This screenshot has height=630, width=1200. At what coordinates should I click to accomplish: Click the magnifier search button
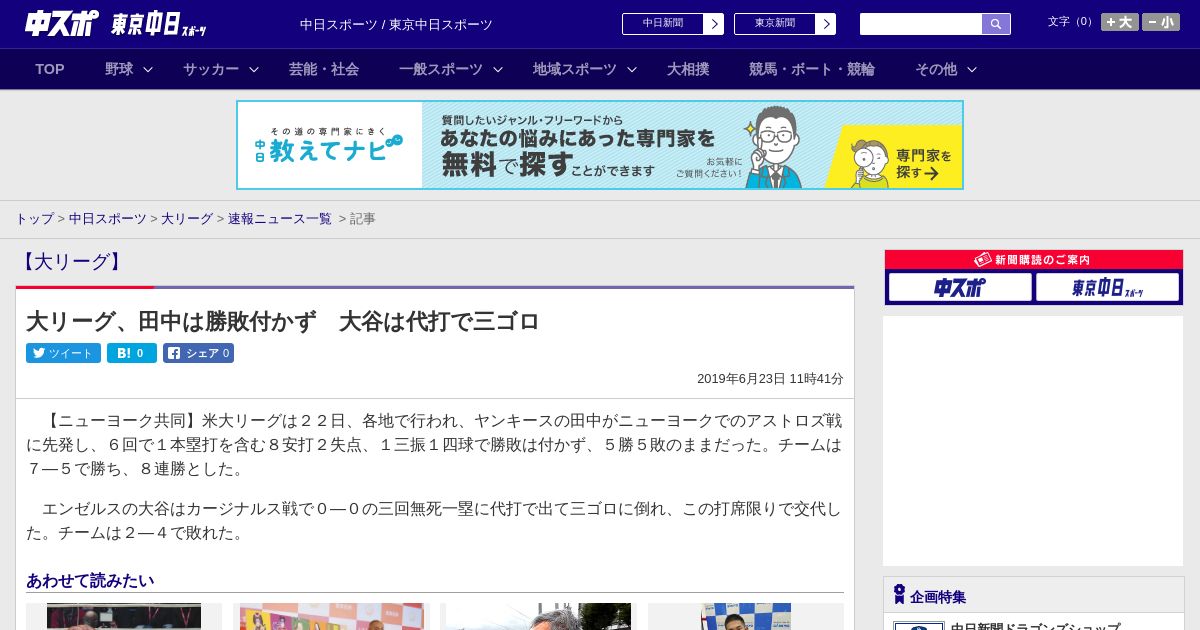point(996,24)
